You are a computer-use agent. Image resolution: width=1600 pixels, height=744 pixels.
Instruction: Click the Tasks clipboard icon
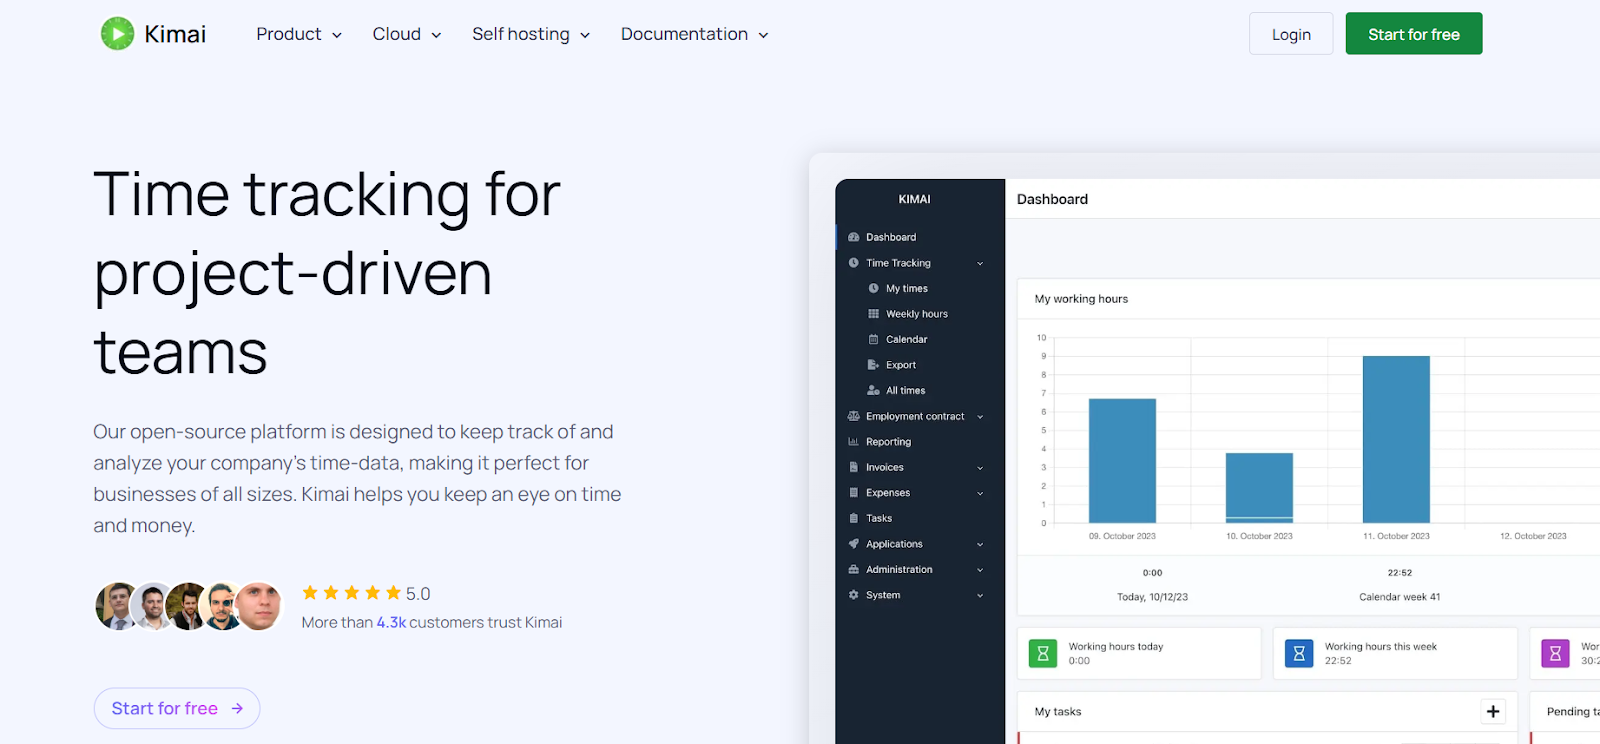tap(854, 518)
